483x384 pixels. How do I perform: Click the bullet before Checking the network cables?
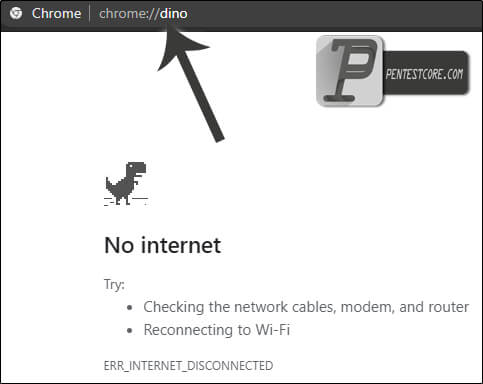130,308
